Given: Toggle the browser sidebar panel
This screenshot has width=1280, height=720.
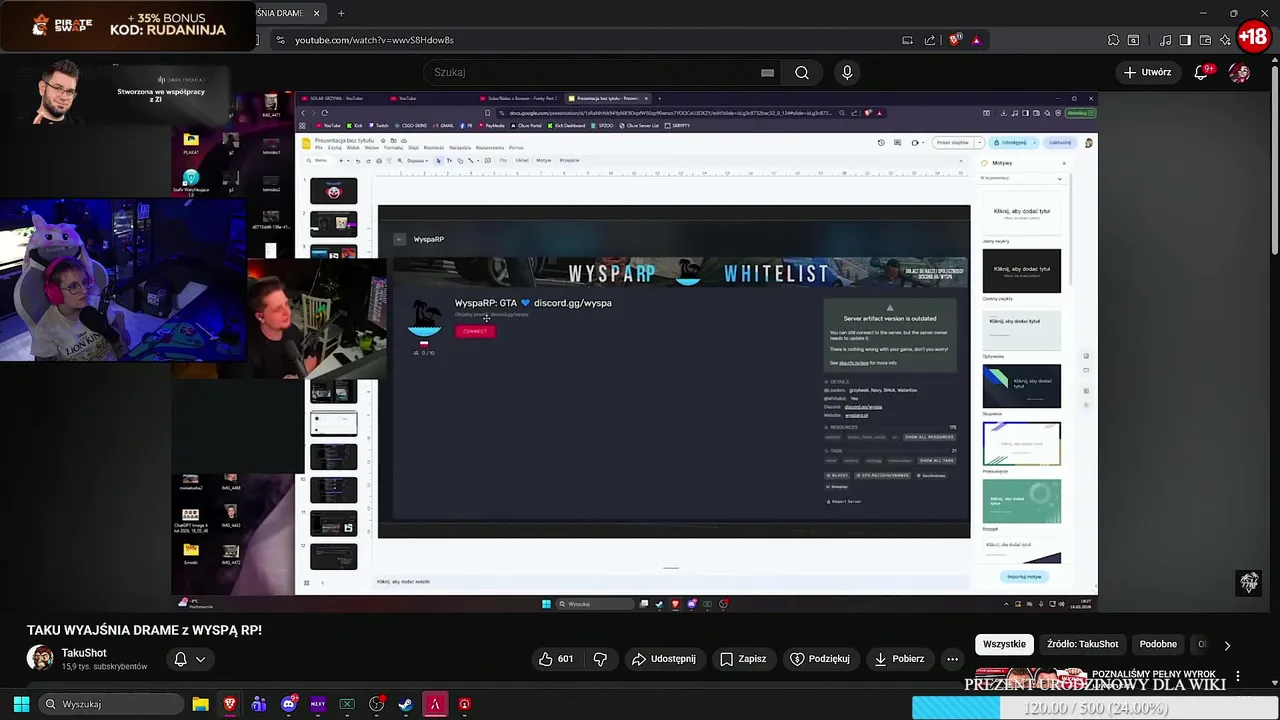Looking at the screenshot, I should point(1185,40).
